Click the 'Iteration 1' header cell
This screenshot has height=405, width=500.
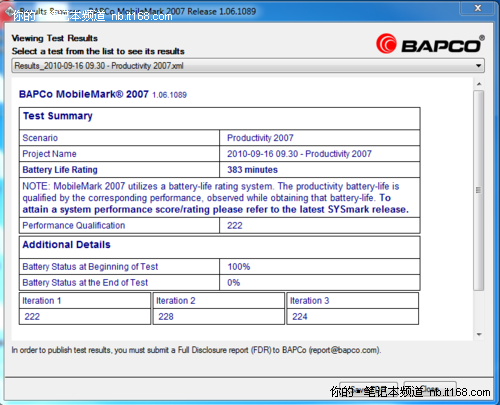coord(85,301)
